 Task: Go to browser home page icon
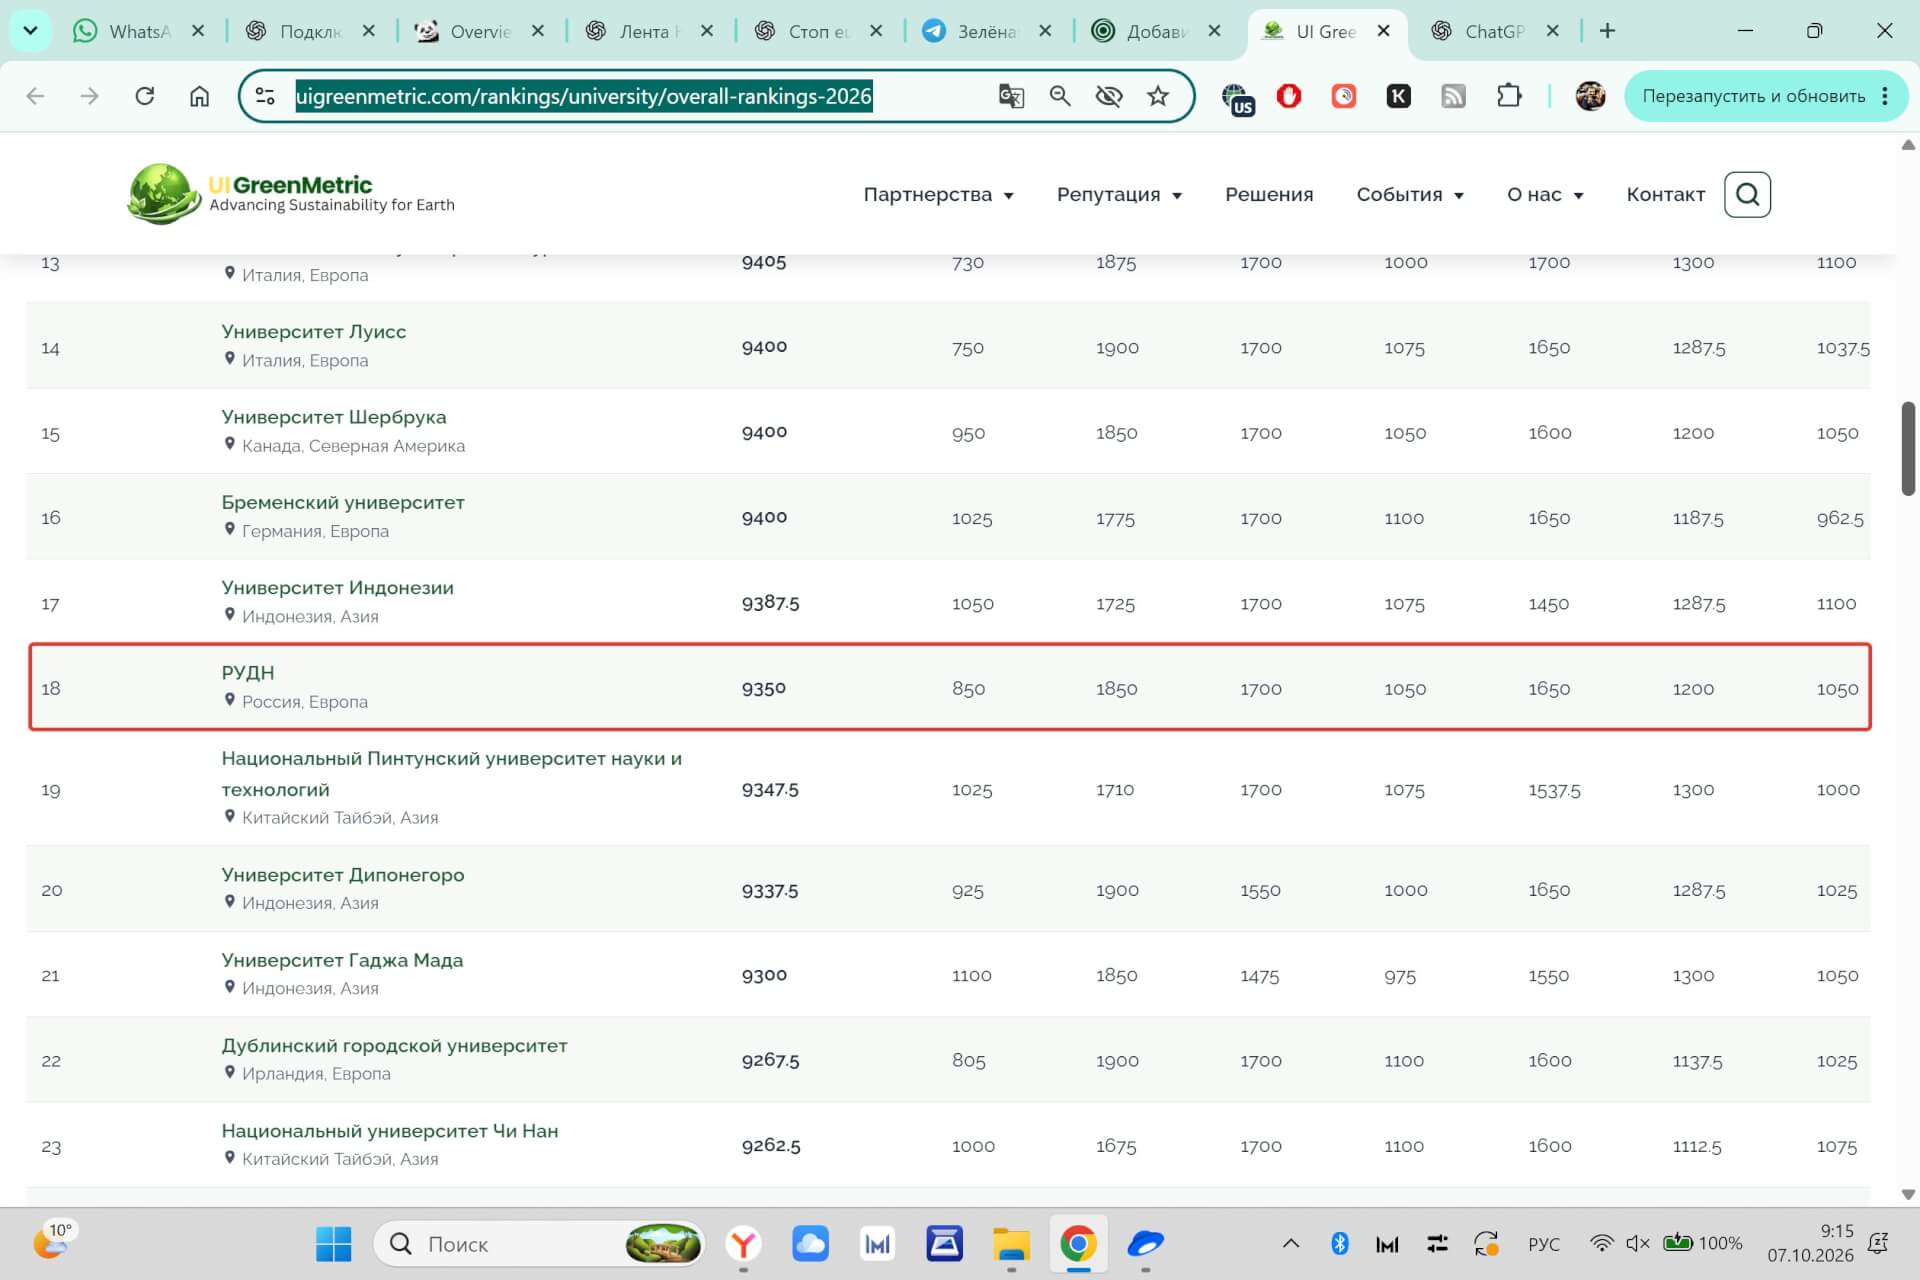pyautogui.click(x=200, y=96)
